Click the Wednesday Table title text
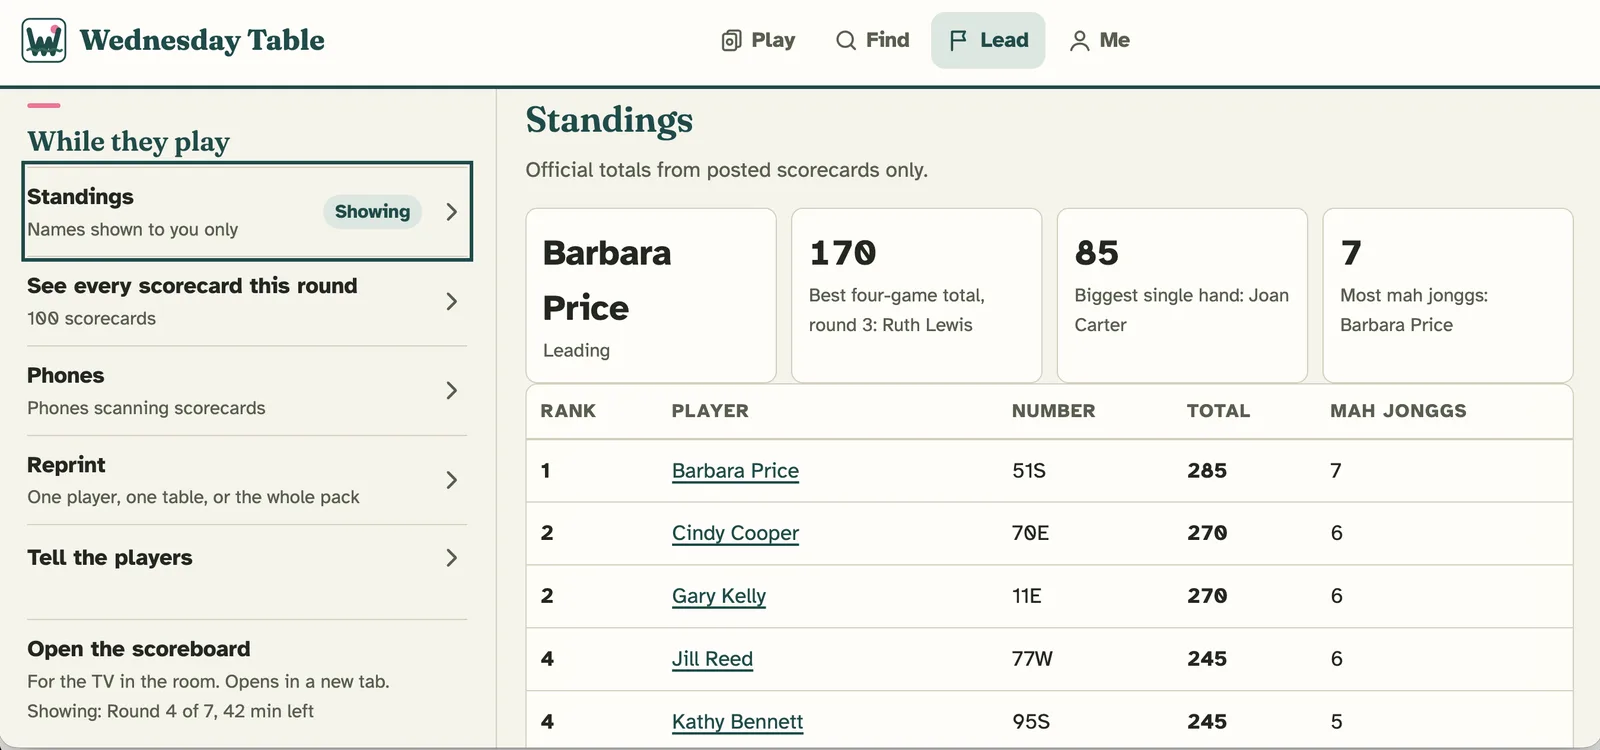 click(x=202, y=40)
